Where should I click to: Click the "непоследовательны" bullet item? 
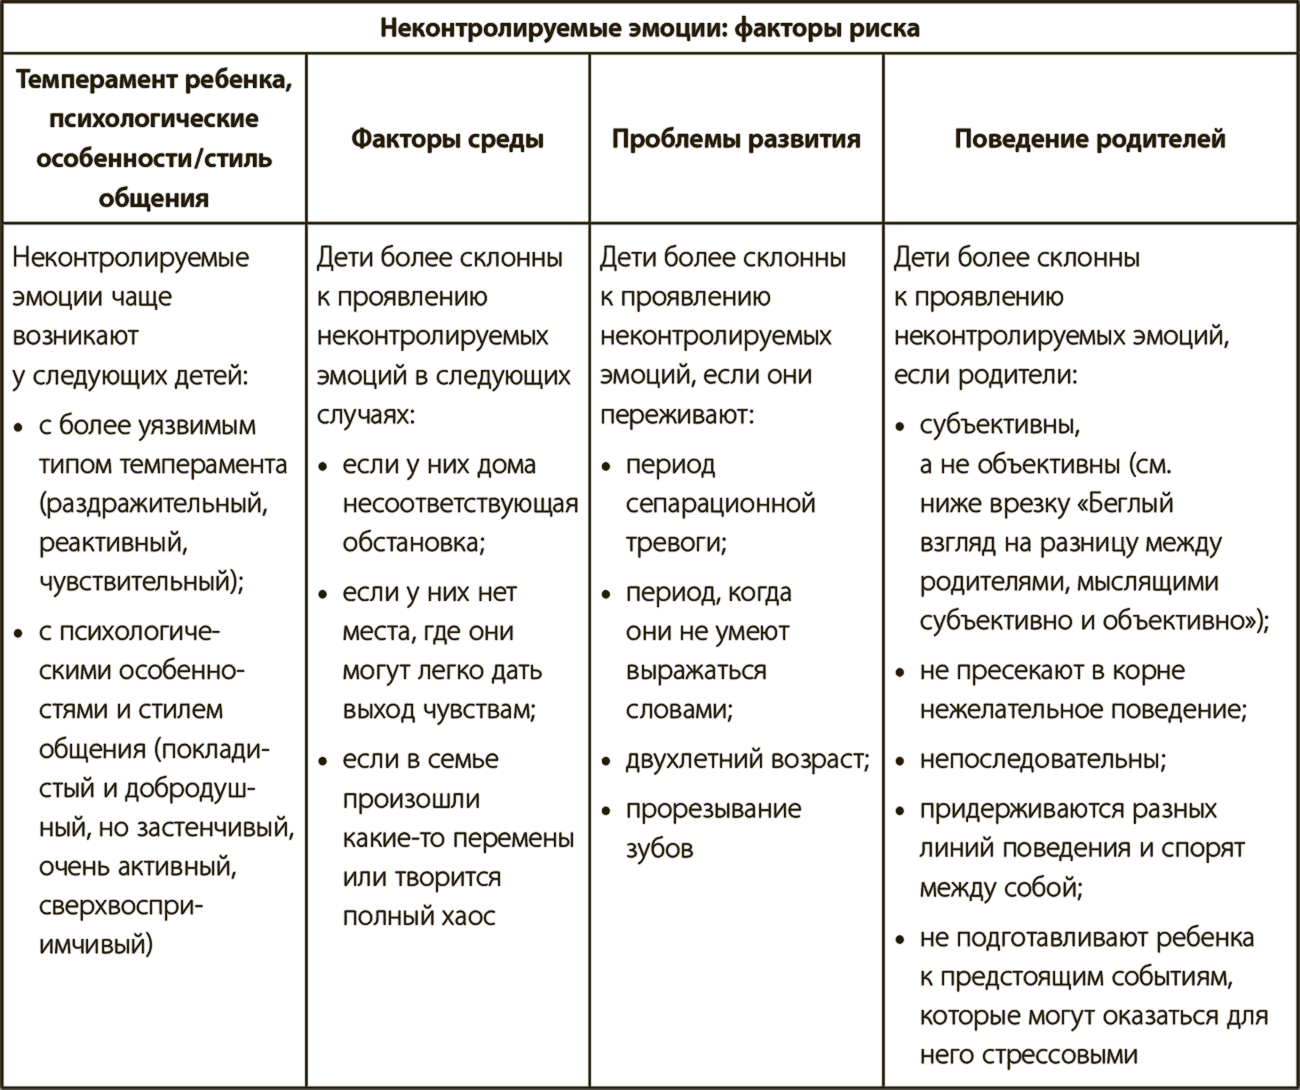pos(1042,760)
